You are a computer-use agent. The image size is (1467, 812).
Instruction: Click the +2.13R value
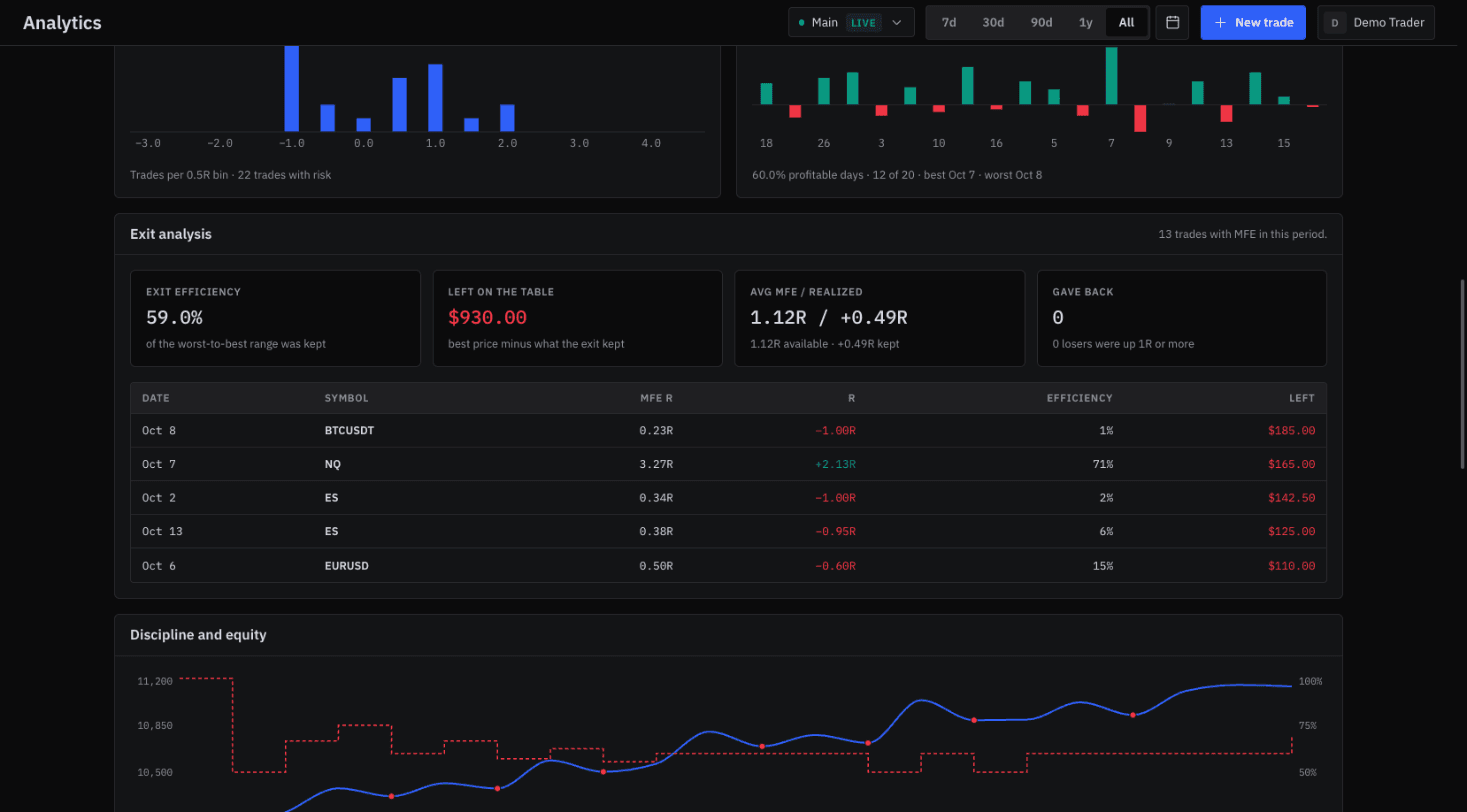click(x=835, y=464)
